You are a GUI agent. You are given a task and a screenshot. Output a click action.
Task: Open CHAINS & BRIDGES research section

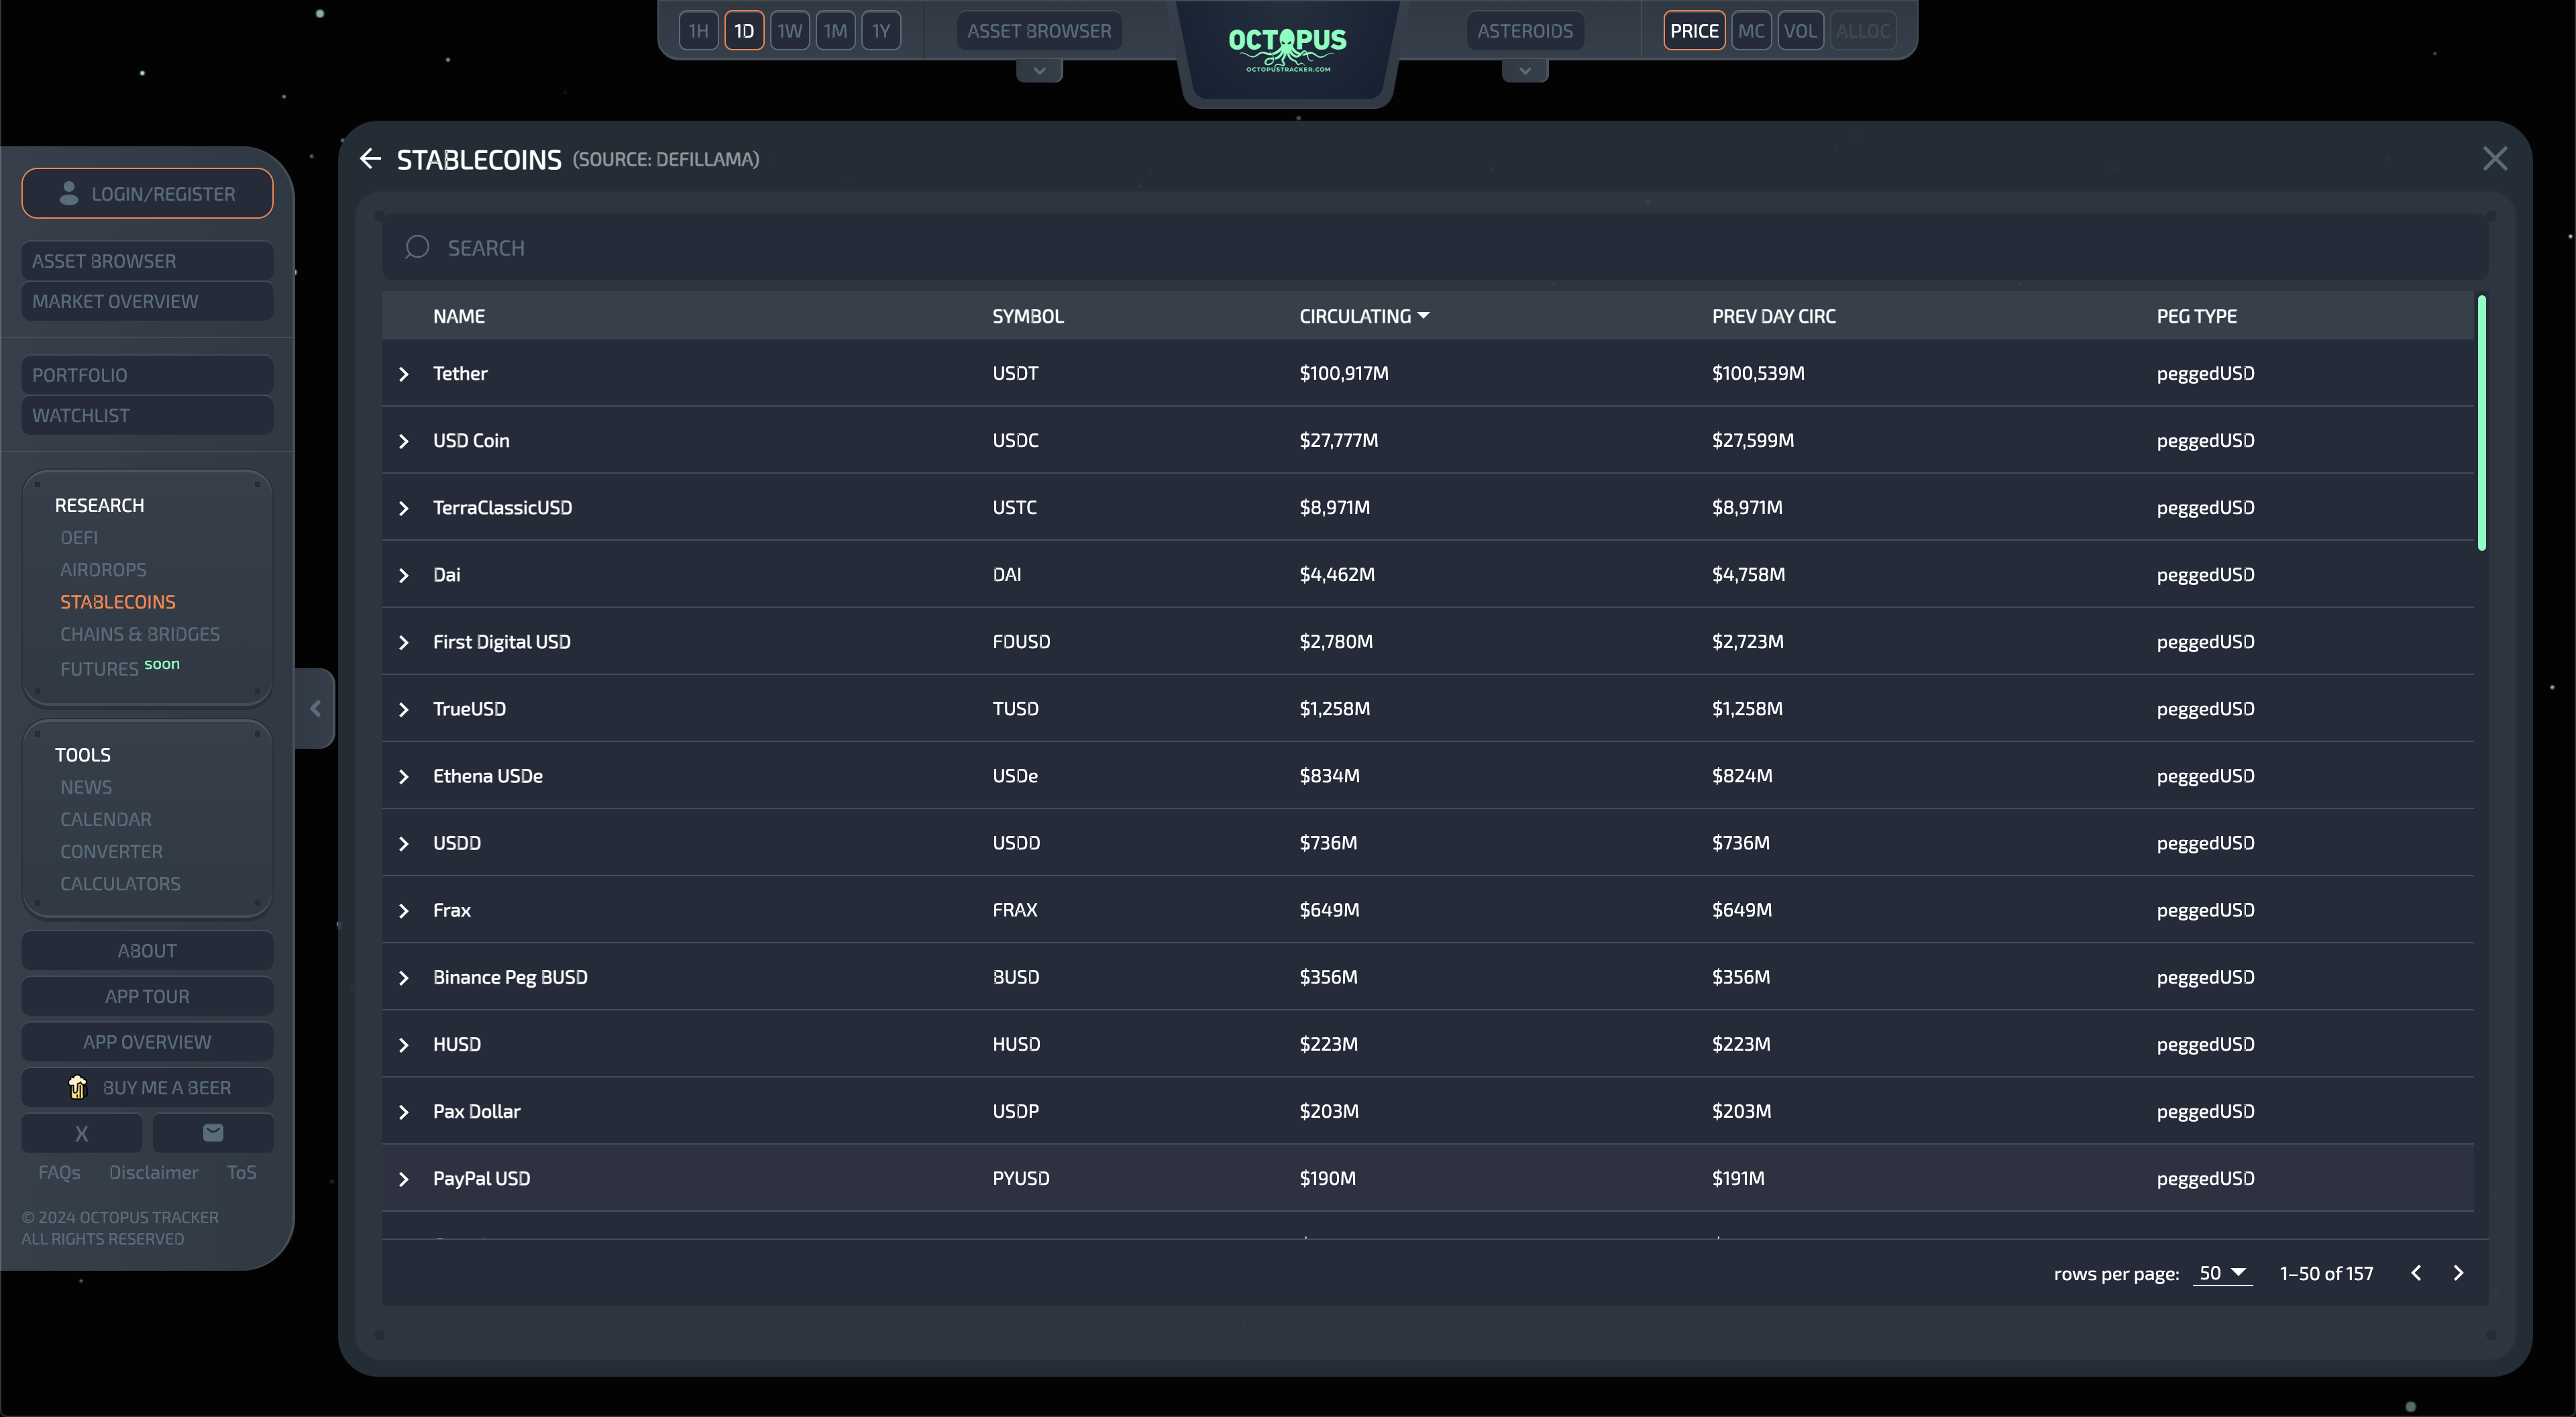tap(140, 634)
